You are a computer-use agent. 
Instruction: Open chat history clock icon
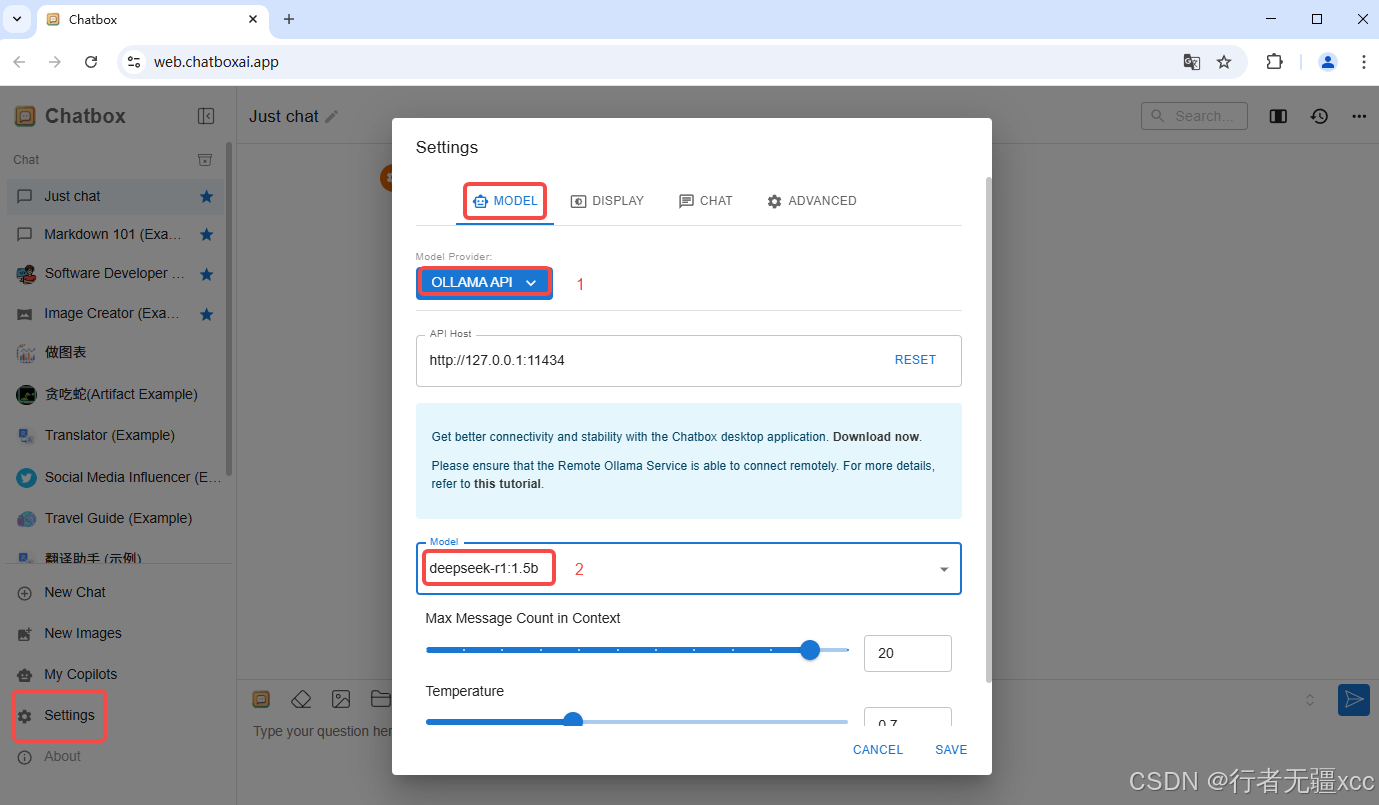pos(1319,116)
